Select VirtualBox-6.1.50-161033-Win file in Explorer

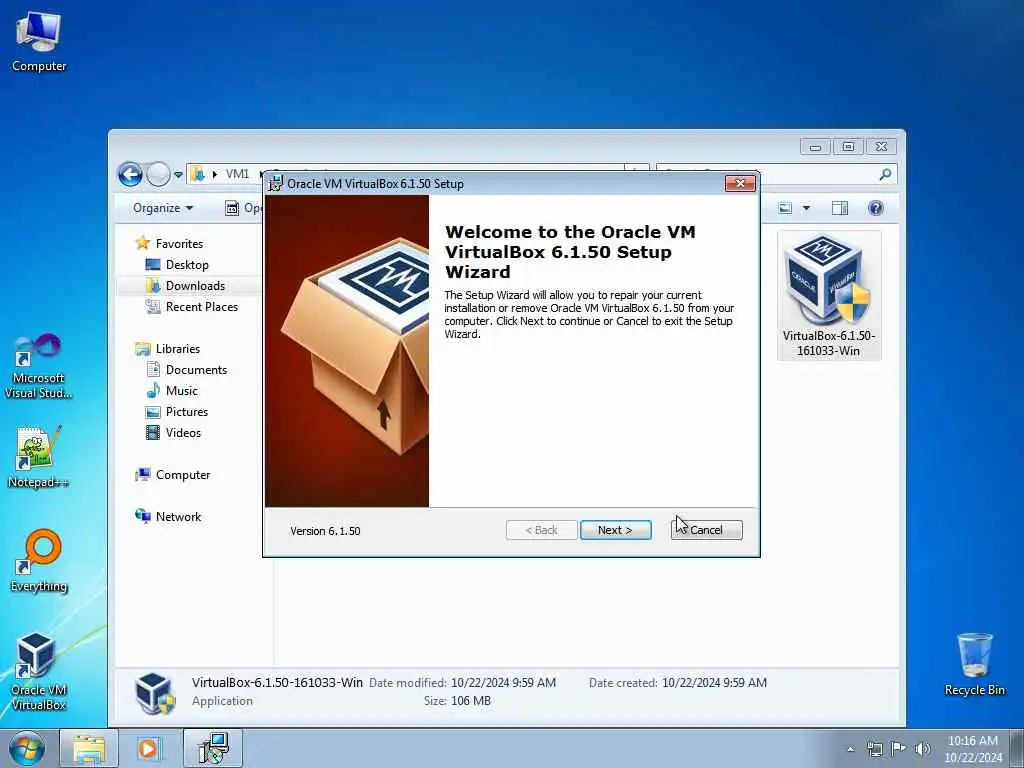coord(829,295)
